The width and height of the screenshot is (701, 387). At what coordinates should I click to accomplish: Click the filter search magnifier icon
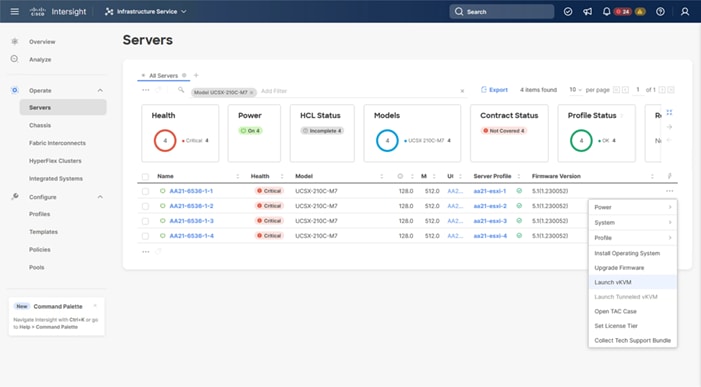click(181, 90)
